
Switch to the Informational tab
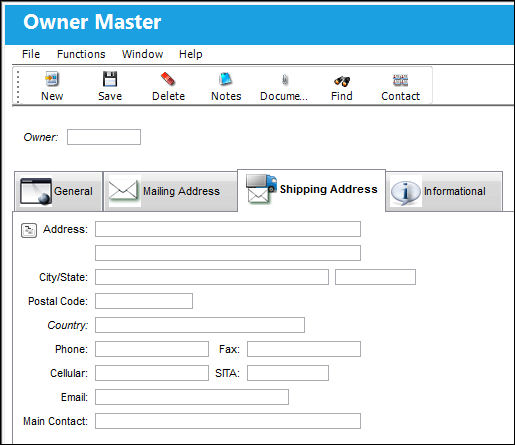point(444,191)
